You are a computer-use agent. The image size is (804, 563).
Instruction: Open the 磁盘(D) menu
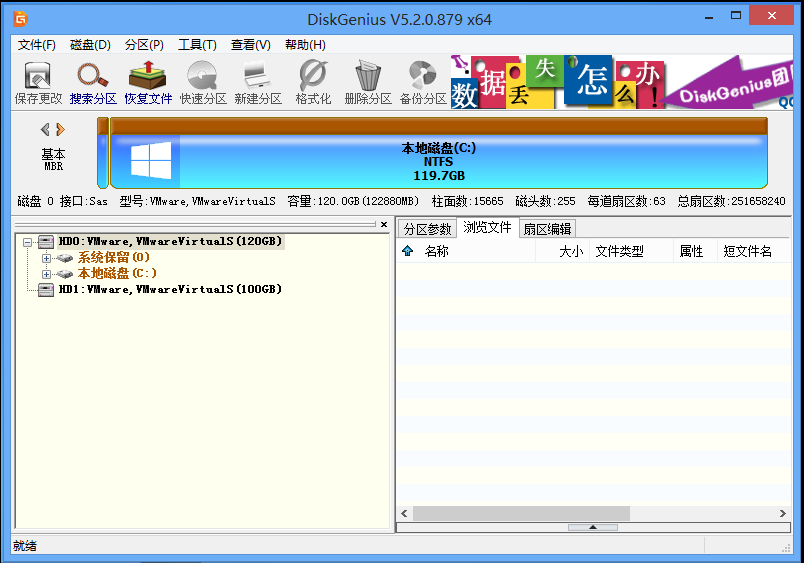90,45
